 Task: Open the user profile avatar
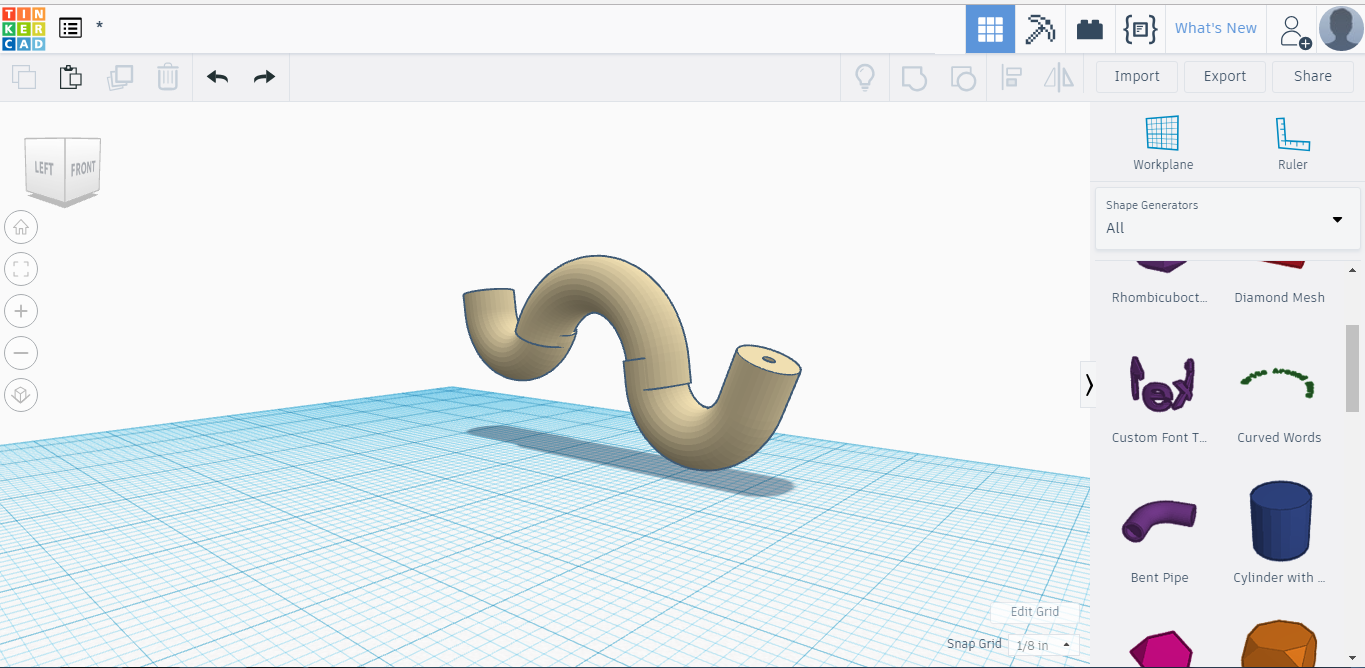(1341, 29)
